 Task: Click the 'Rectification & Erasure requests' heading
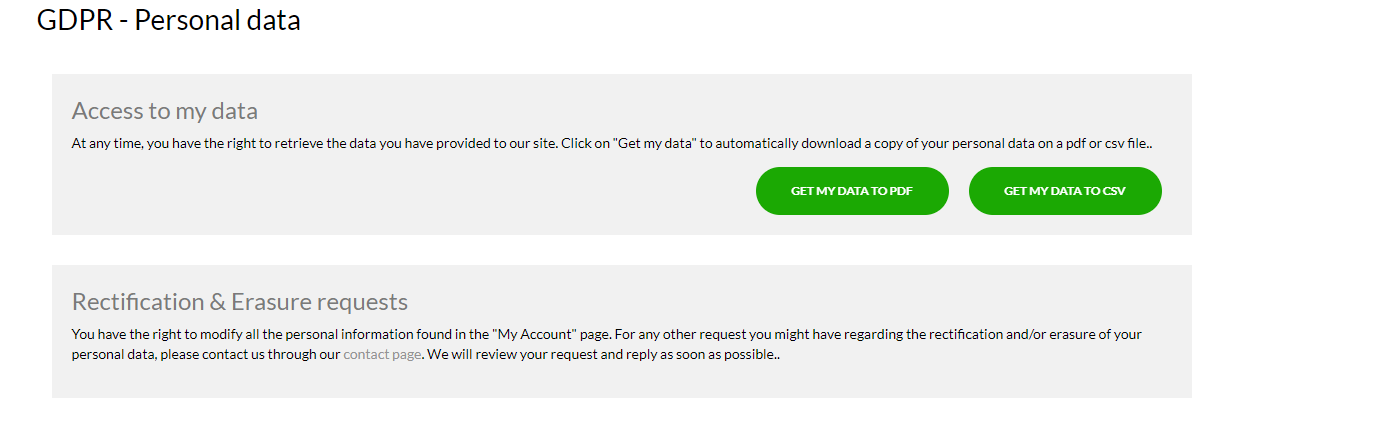point(240,302)
